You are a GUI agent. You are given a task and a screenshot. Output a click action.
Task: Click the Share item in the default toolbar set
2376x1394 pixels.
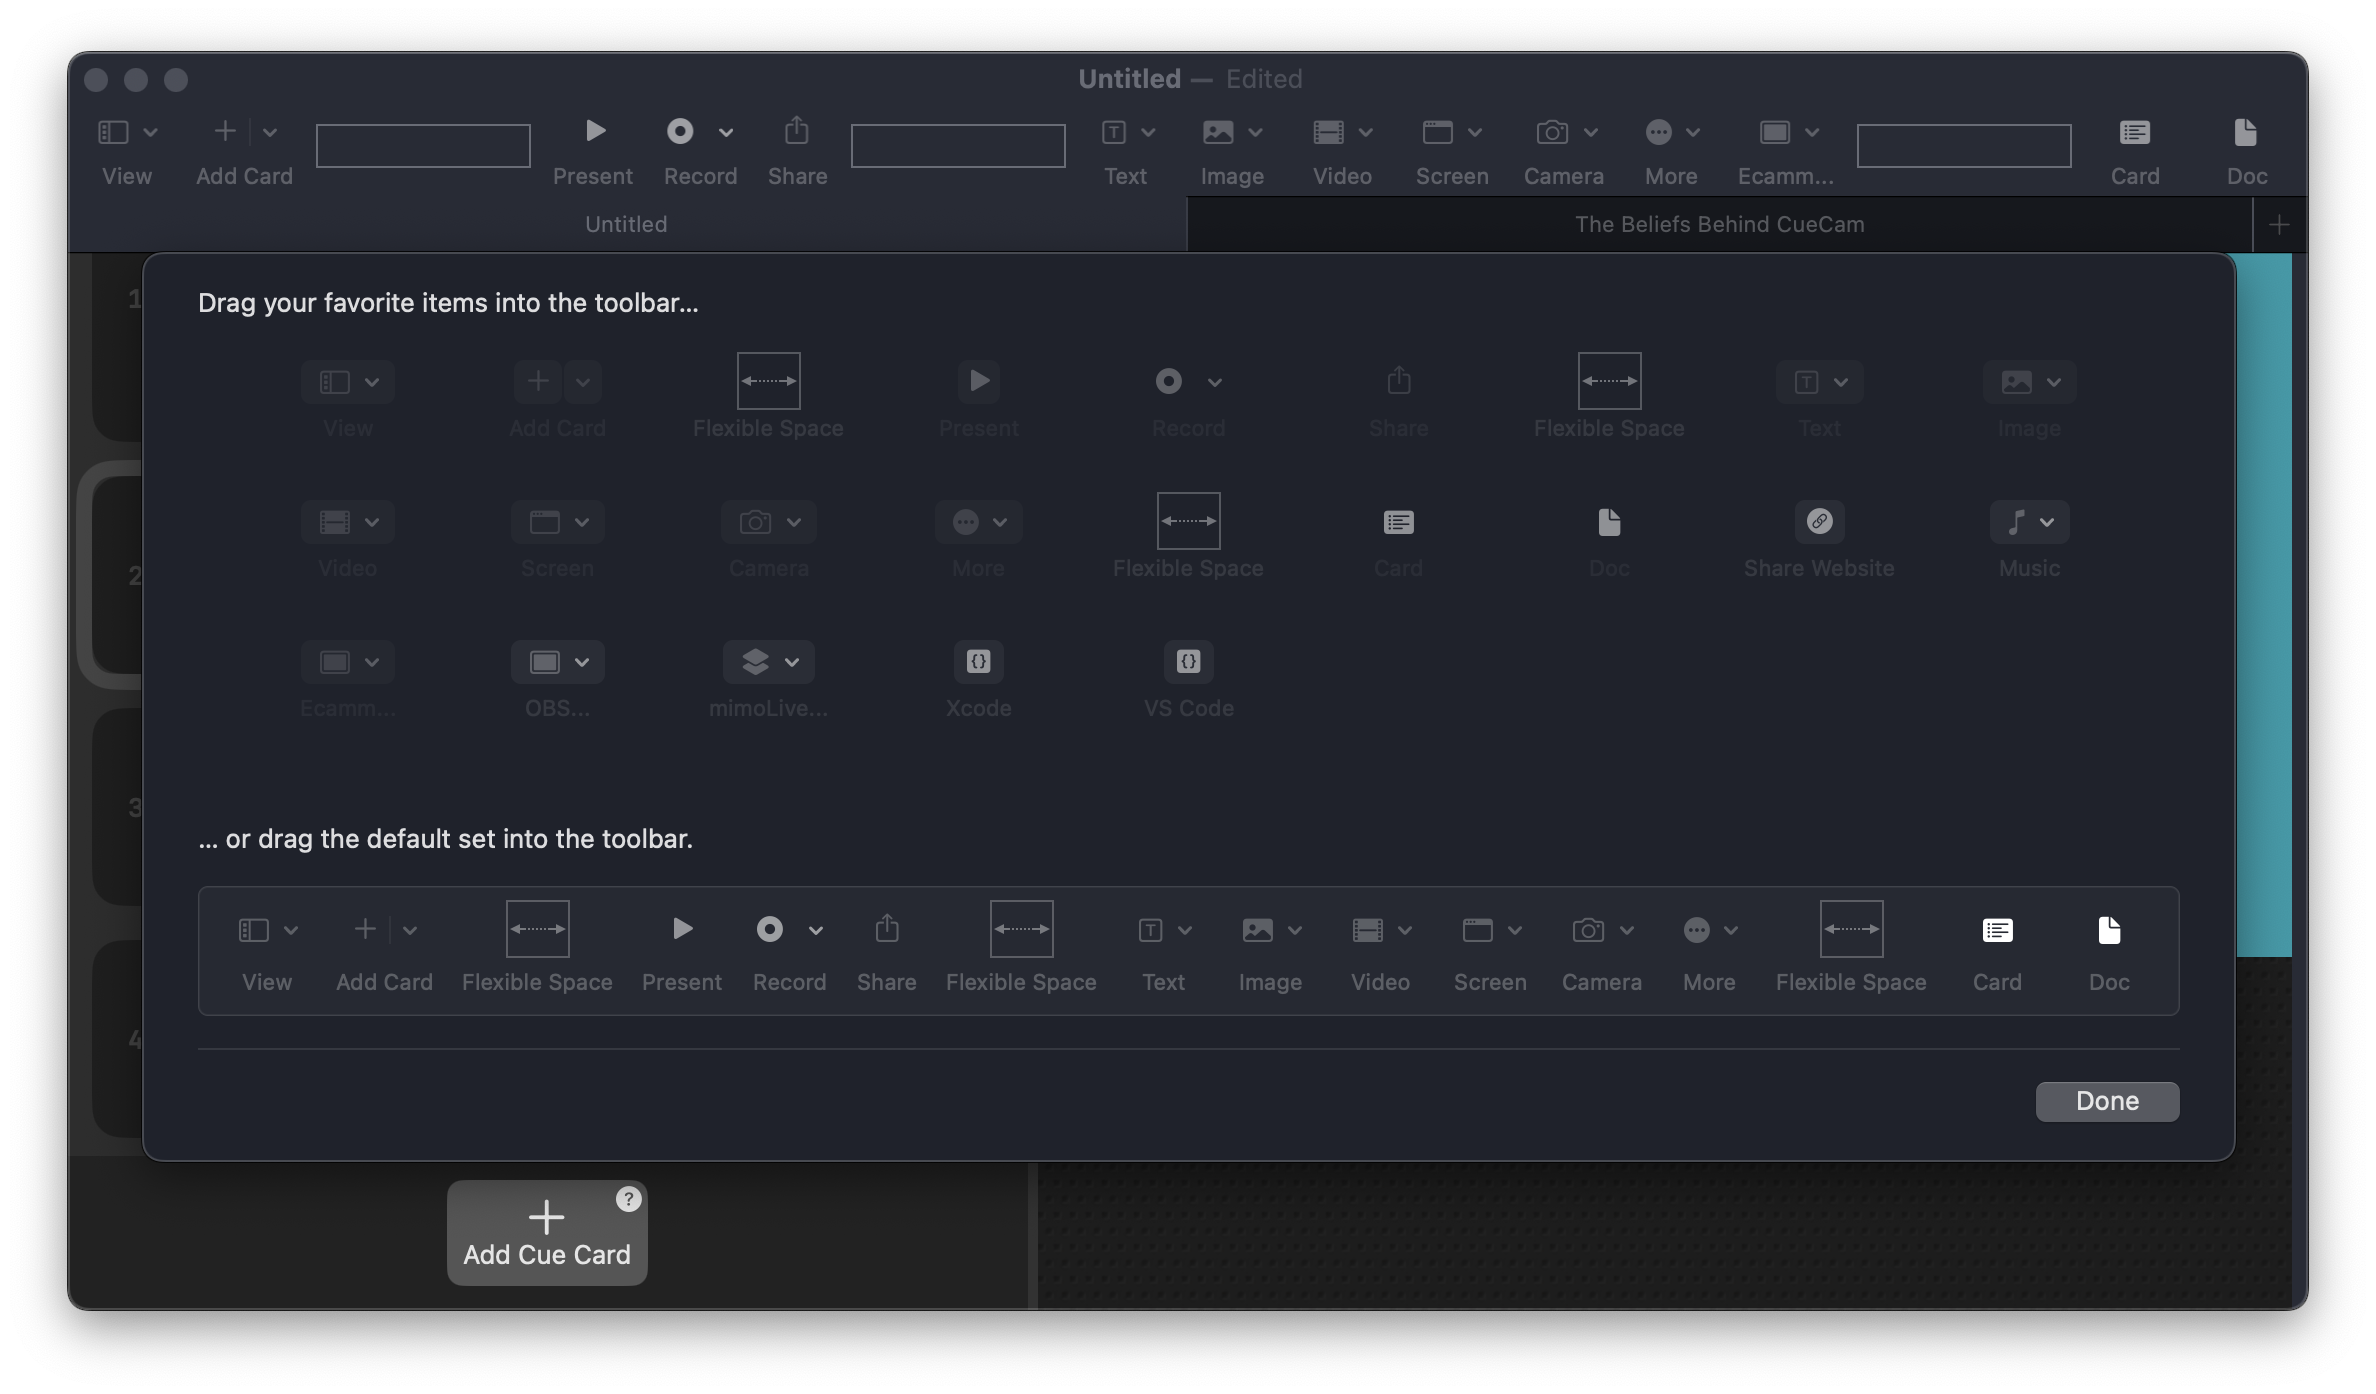point(886,951)
